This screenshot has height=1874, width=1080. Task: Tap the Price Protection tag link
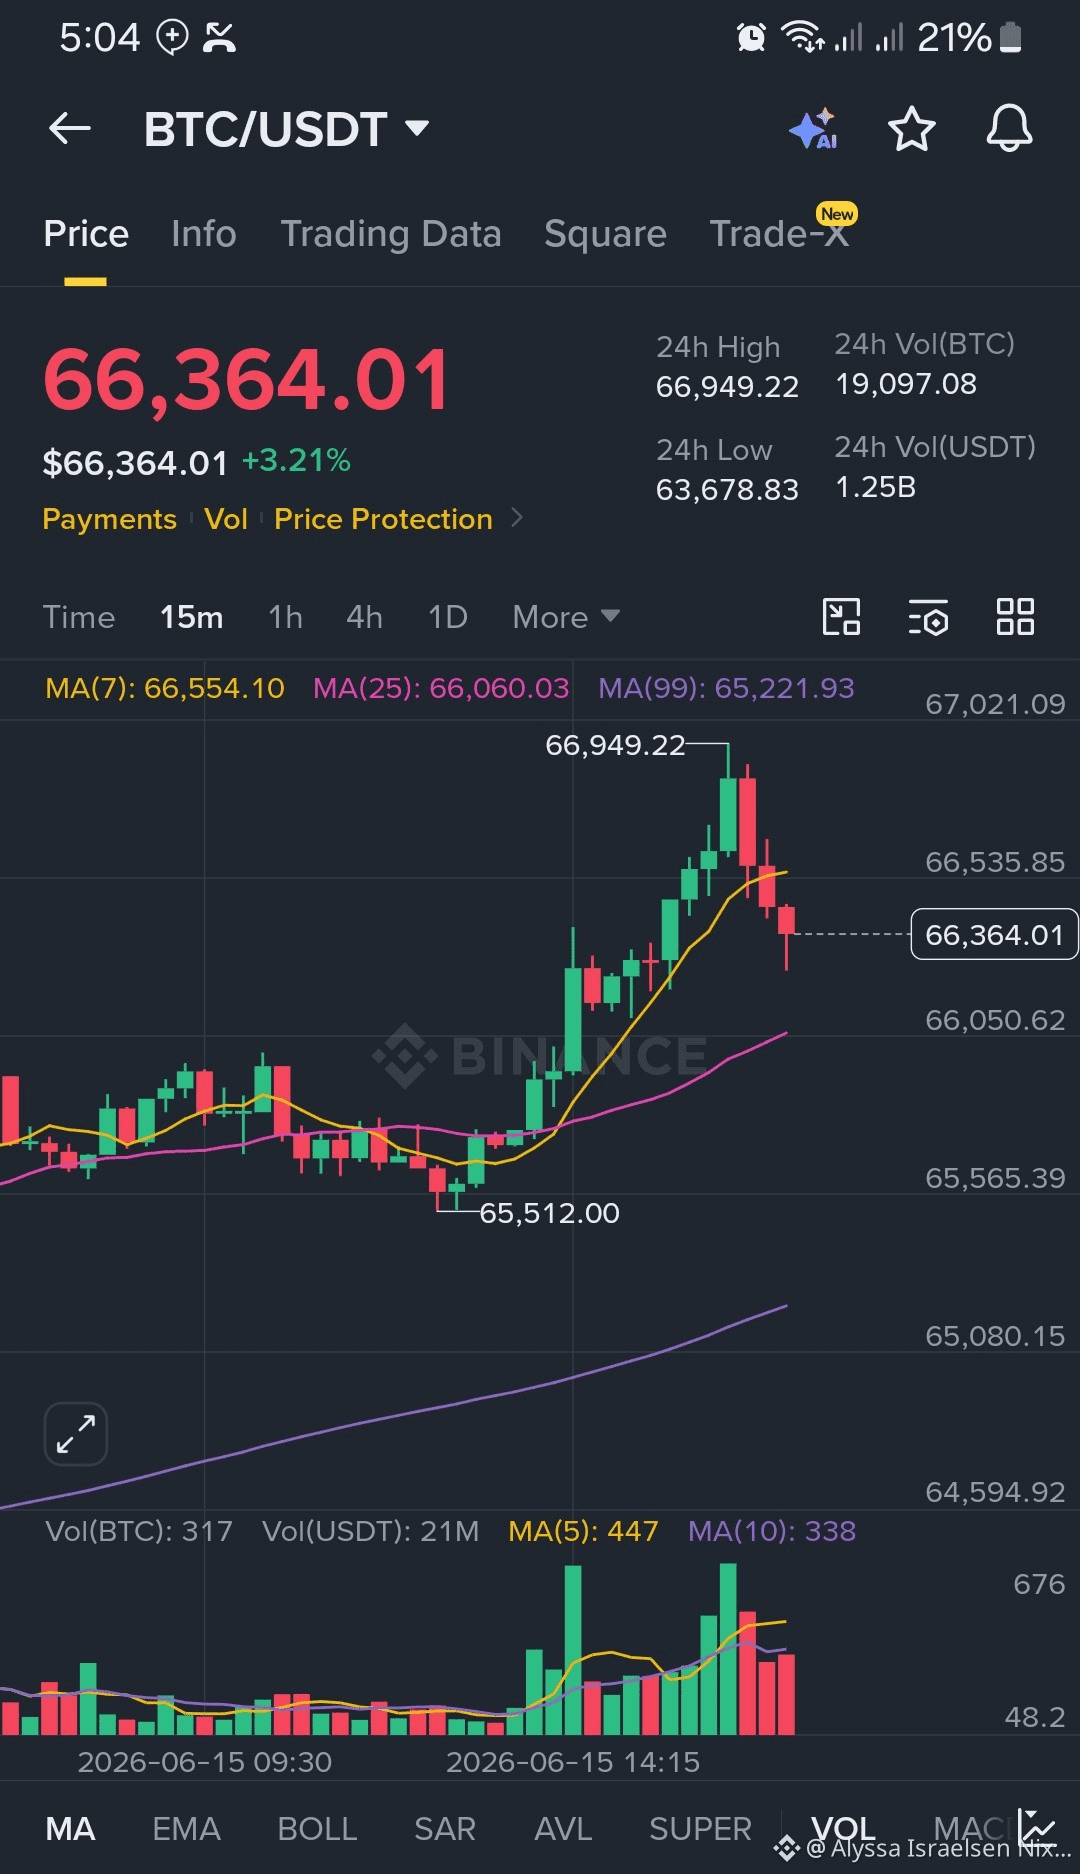click(x=383, y=519)
